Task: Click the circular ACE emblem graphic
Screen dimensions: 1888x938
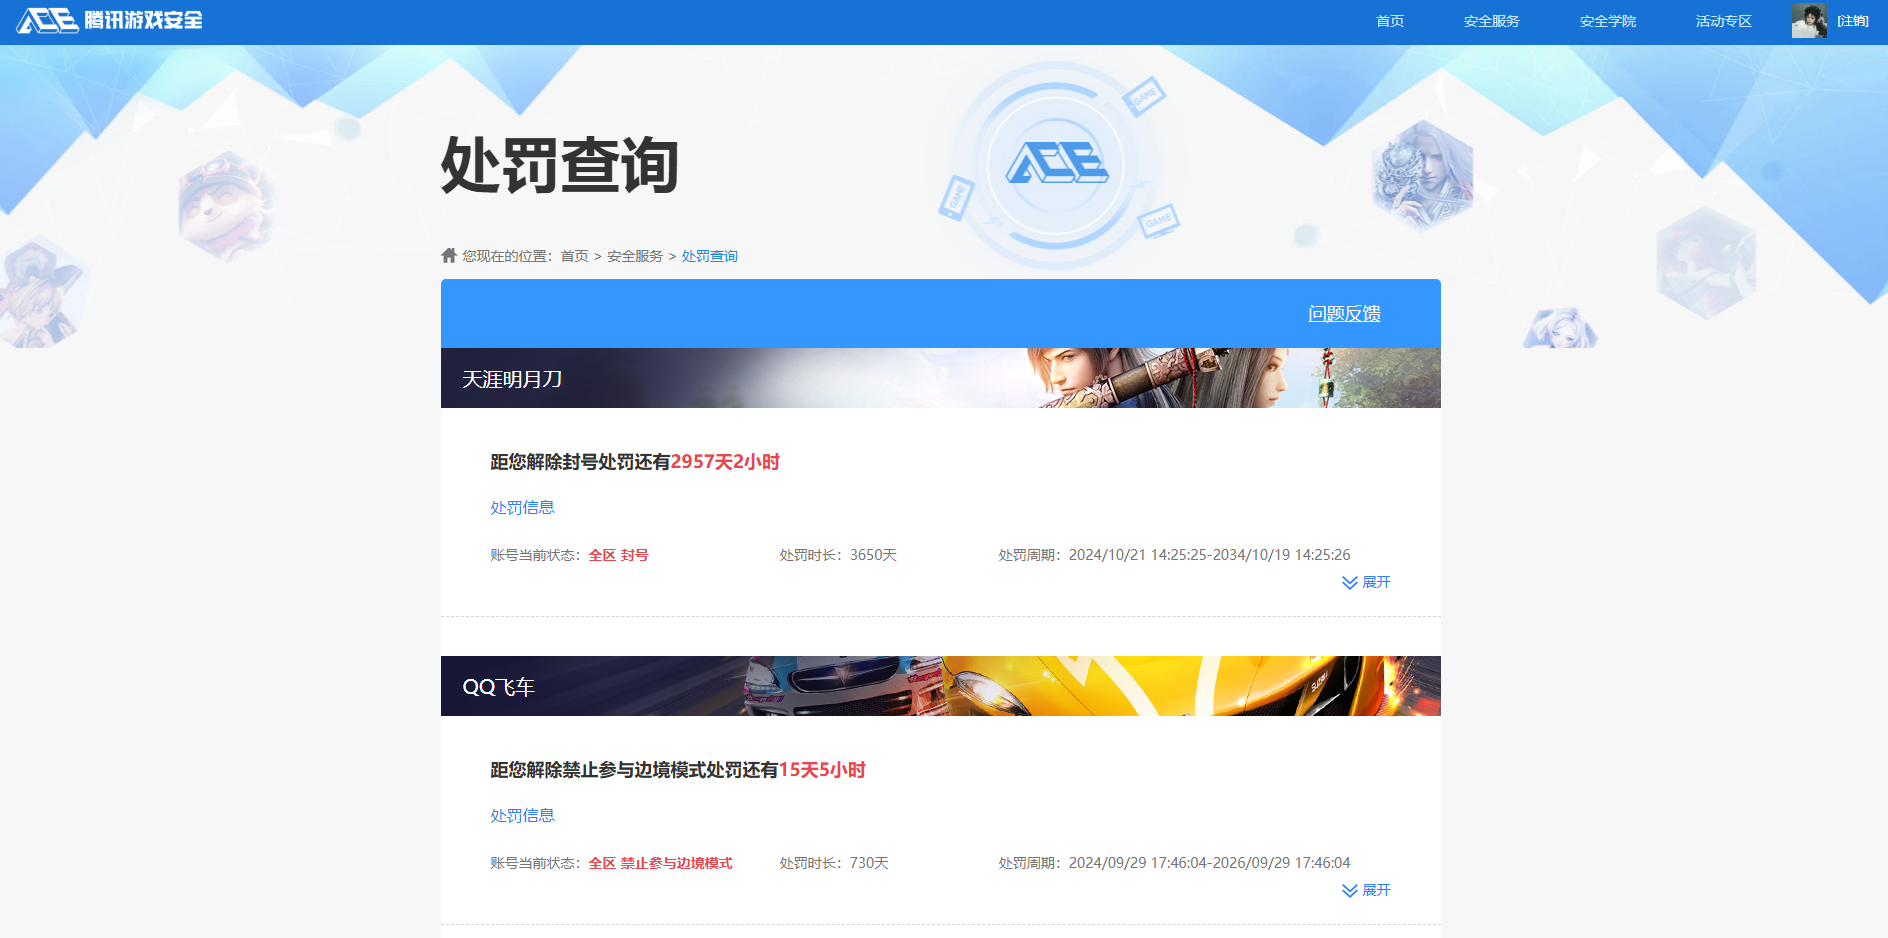Action: (1056, 165)
